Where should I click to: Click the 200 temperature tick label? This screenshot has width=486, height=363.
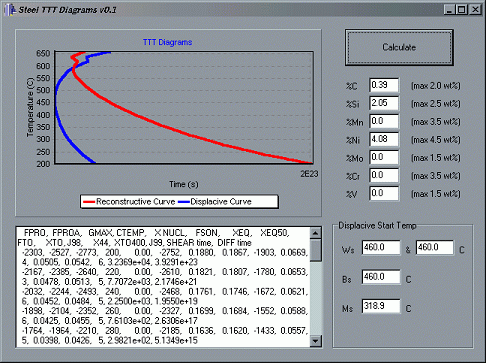pos(43,164)
